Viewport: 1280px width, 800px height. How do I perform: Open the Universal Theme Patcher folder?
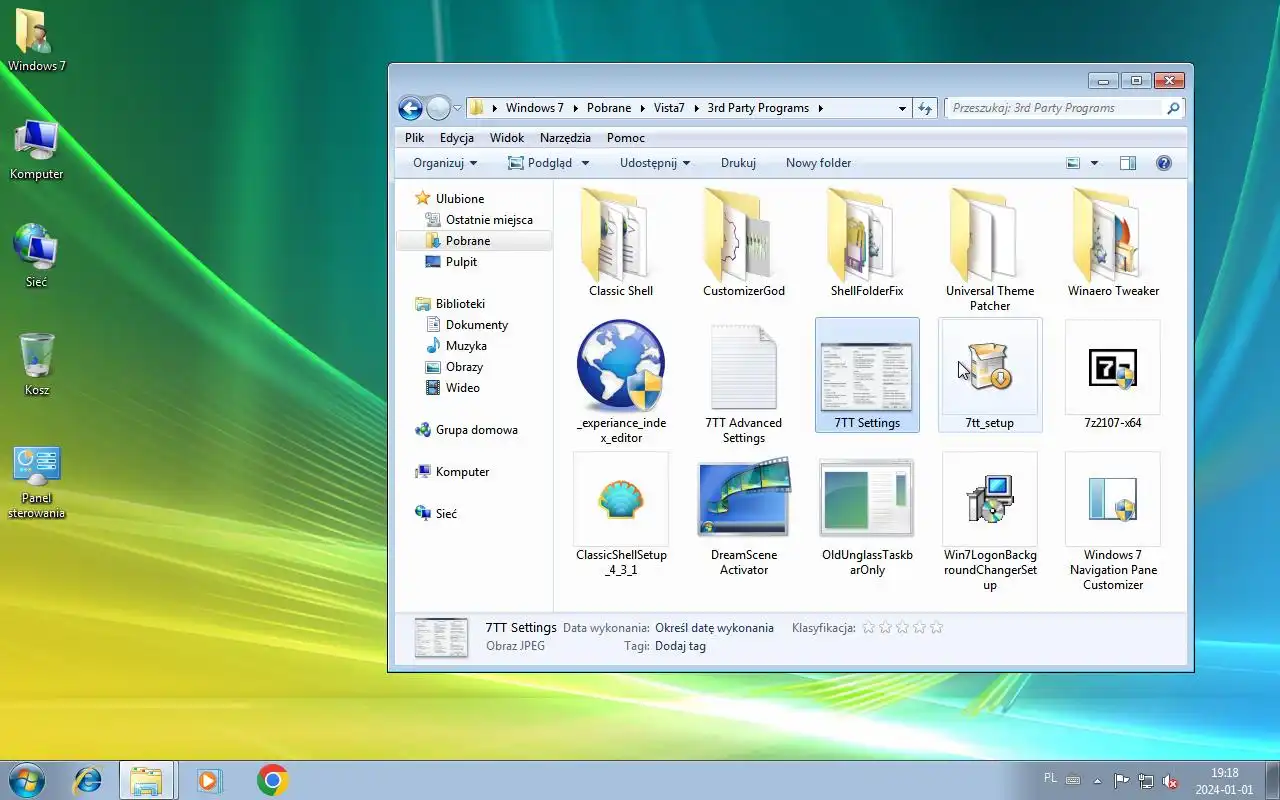coord(990,250)
